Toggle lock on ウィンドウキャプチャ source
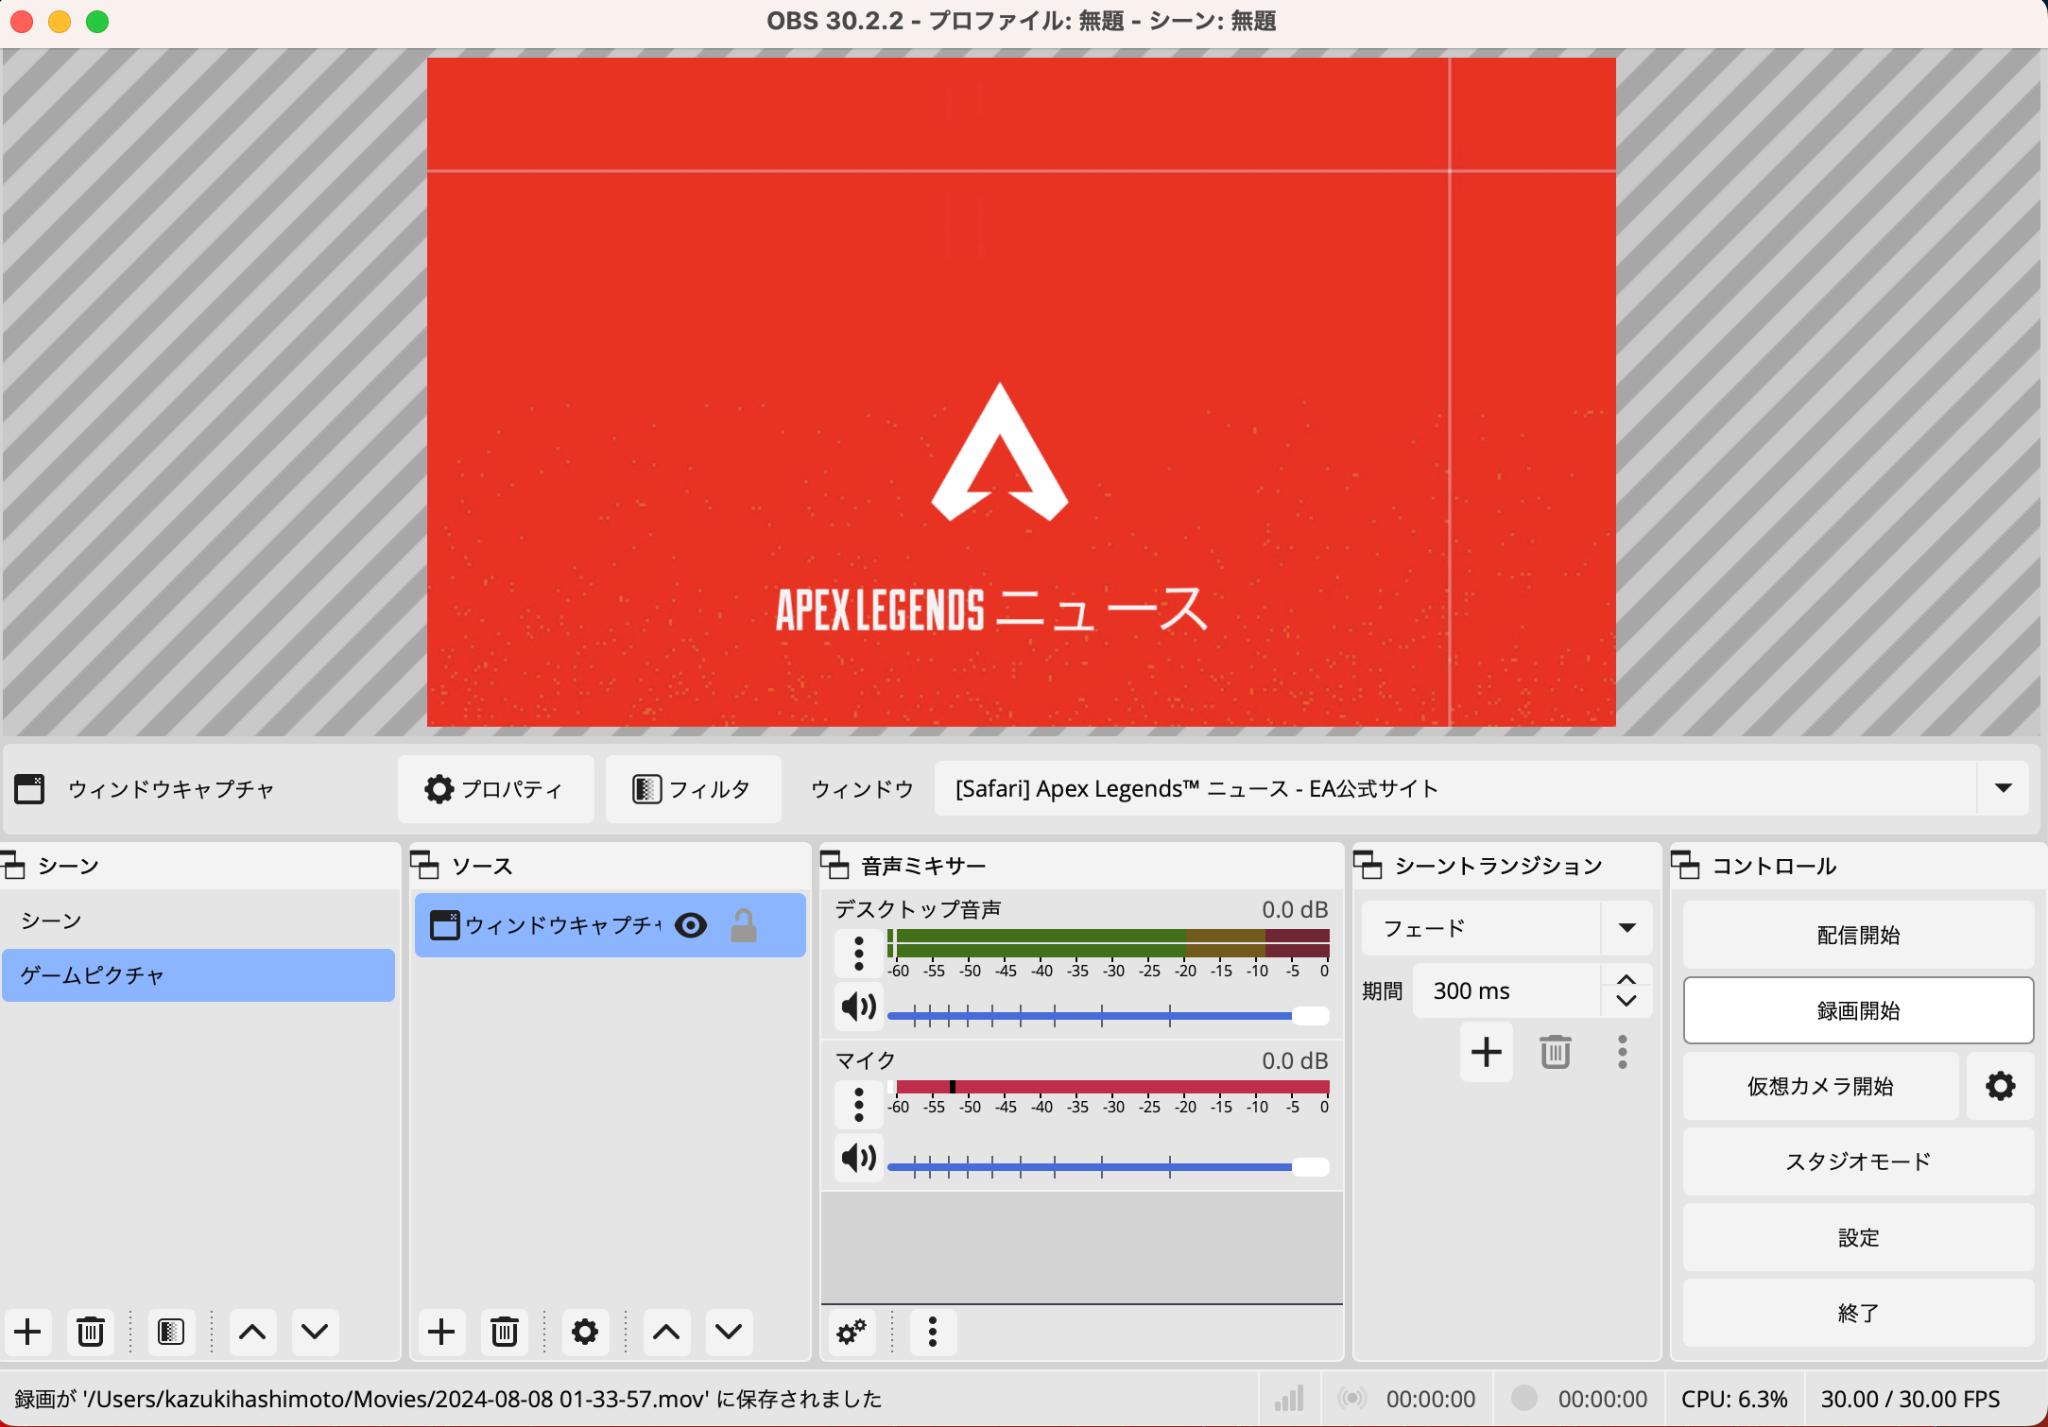The image size is (2048, 1427). click(743, 925)
